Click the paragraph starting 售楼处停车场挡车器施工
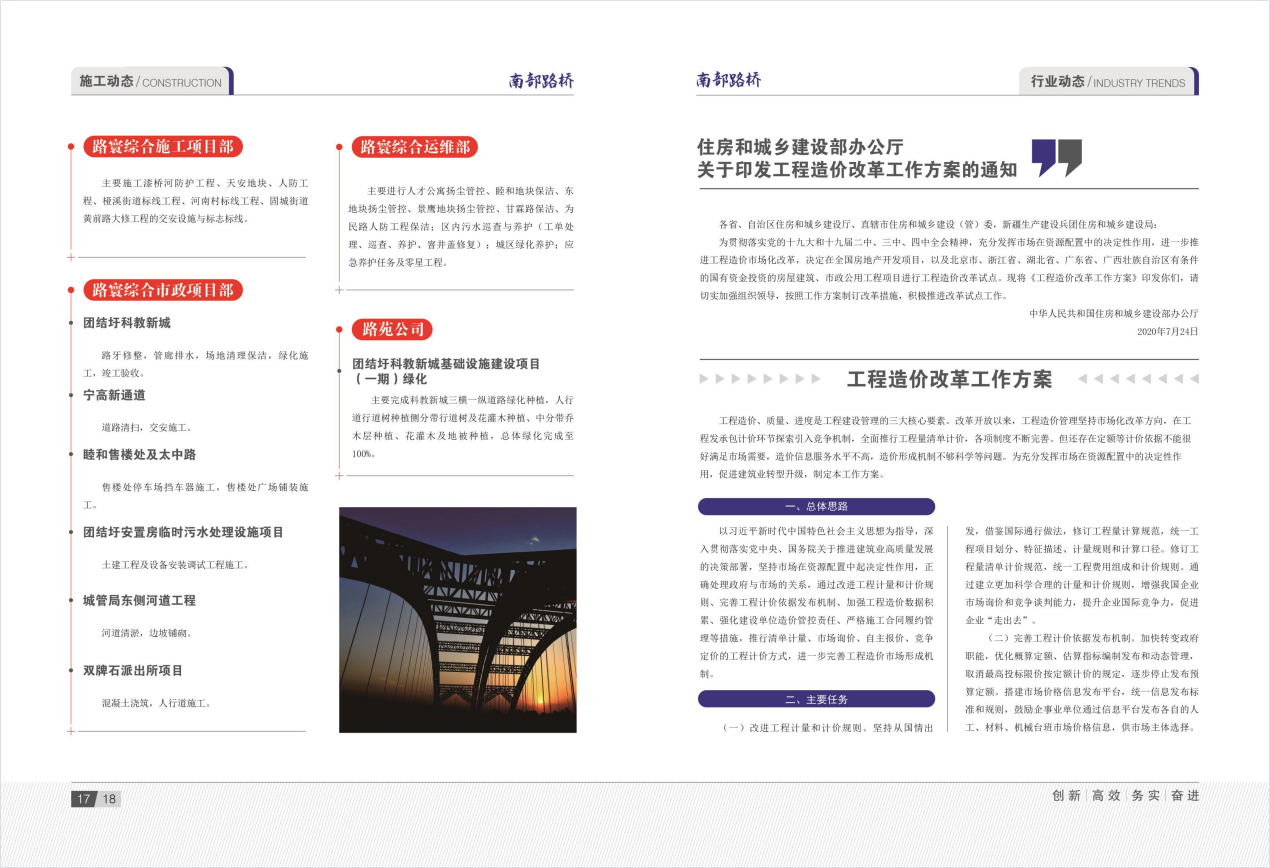Viewport: 1270px width, 868px height. (x=196, y=495)
